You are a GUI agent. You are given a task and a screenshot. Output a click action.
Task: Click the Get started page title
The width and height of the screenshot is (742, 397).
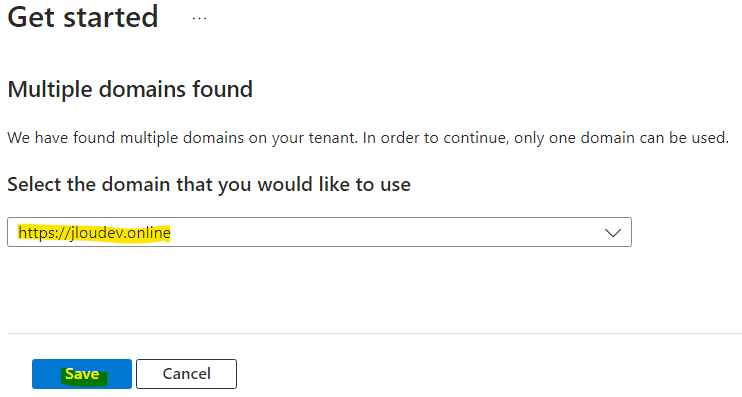pos(83,17)
